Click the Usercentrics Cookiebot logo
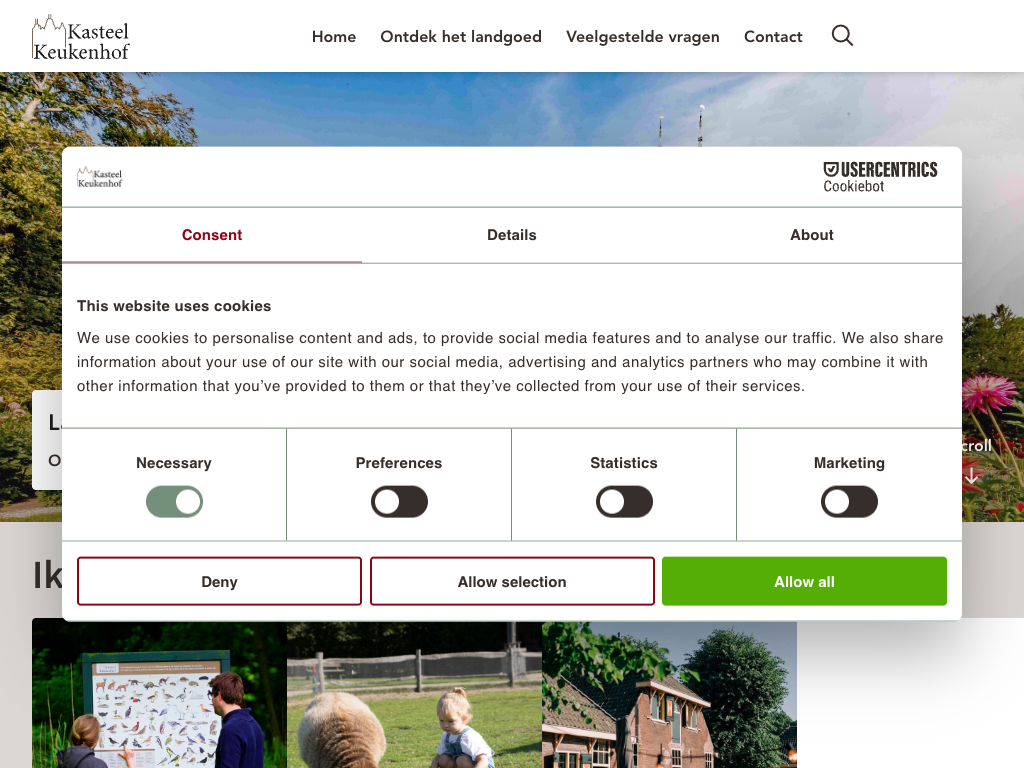This screenshot has width=1024, height=768. [x=880, y=177]
